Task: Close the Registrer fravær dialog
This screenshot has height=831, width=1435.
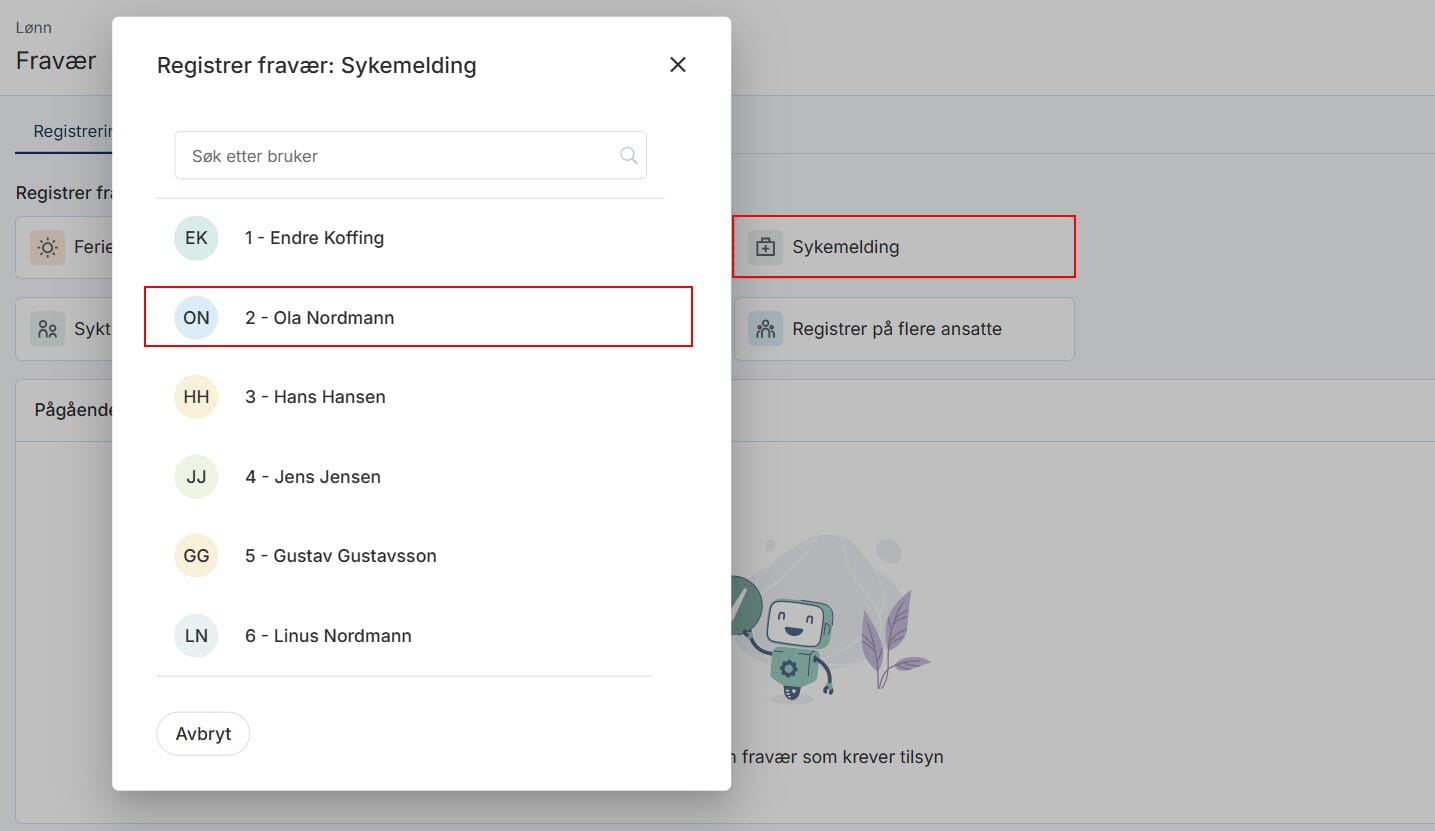Action: point(678,65)
